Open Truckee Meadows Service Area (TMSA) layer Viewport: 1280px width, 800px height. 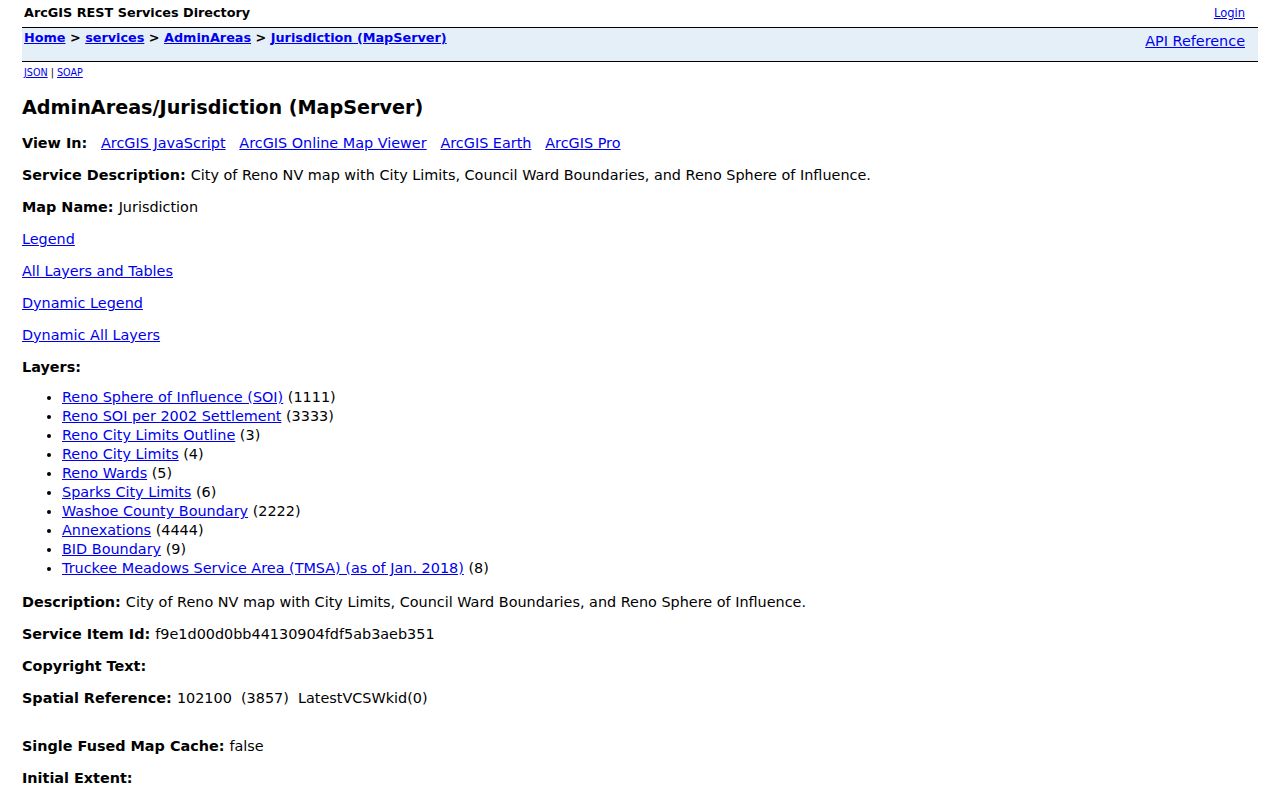263,568
